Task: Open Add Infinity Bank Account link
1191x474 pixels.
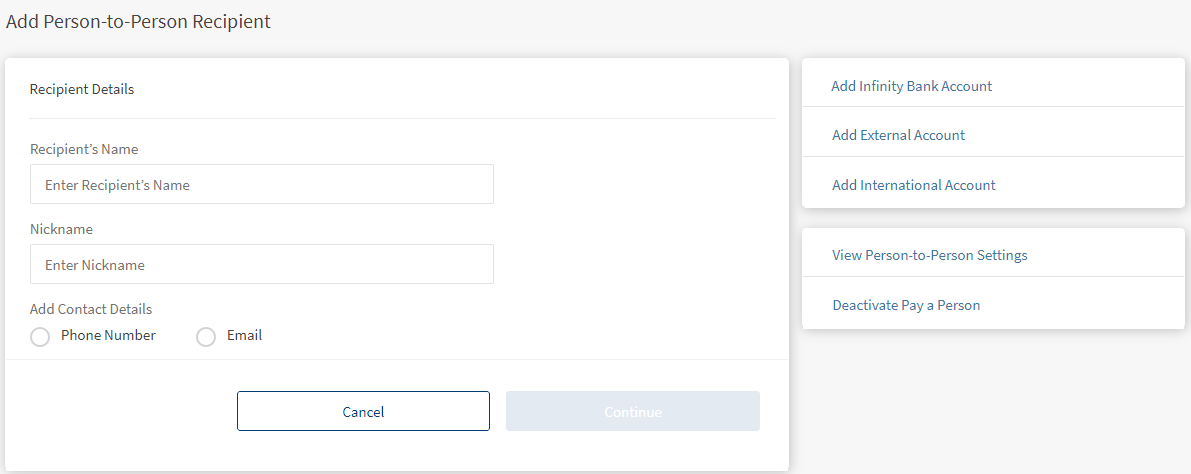Action: [x=911, y=86]
